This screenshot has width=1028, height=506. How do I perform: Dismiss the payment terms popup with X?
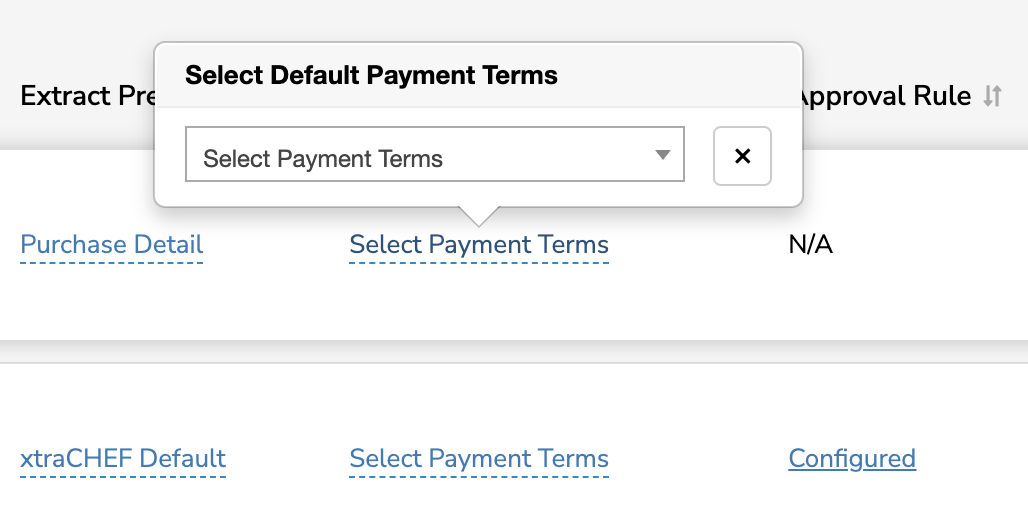click(x=742, y=156)
